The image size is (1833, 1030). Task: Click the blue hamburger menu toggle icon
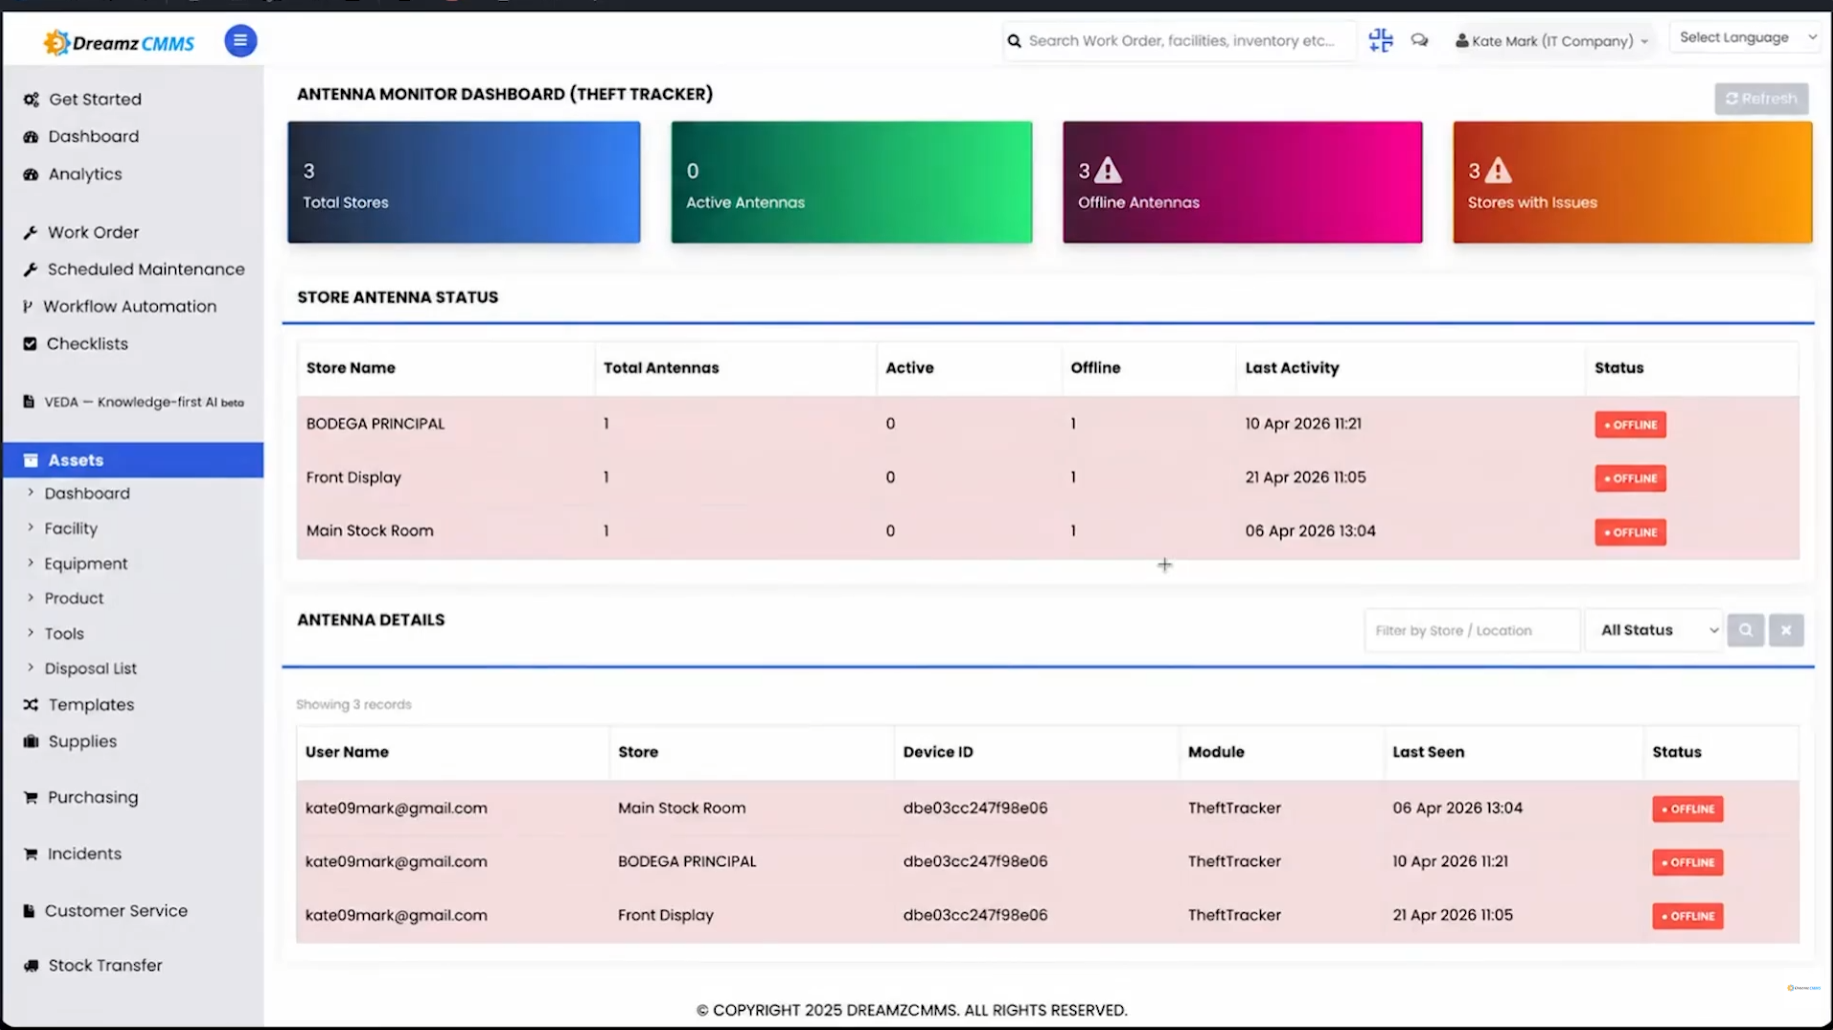point(240,41)
